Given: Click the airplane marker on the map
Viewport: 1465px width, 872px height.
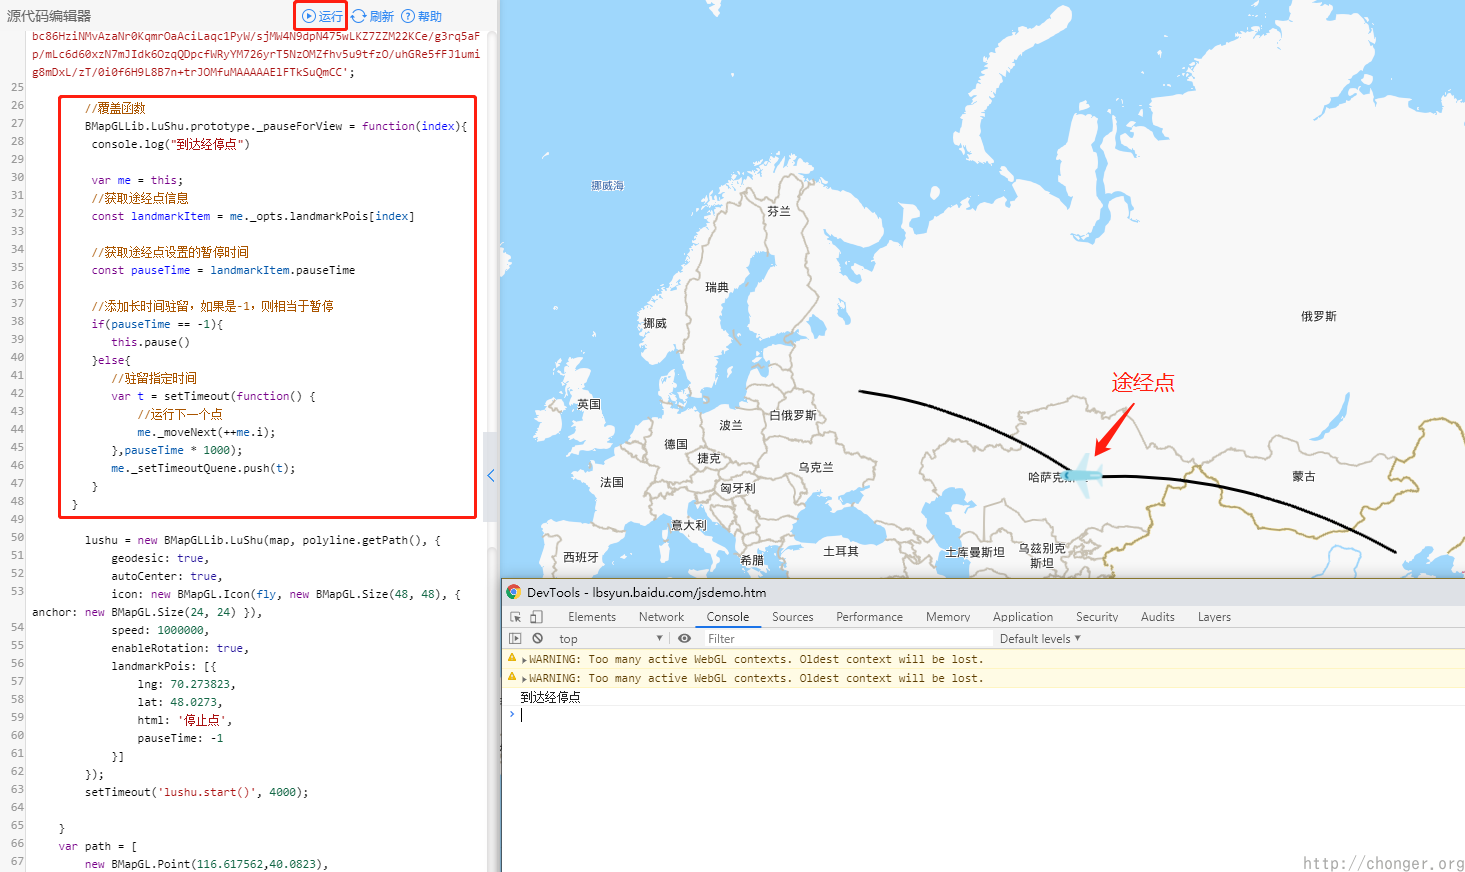Looking at the screenshot, I should click(x=1084, y=473).
